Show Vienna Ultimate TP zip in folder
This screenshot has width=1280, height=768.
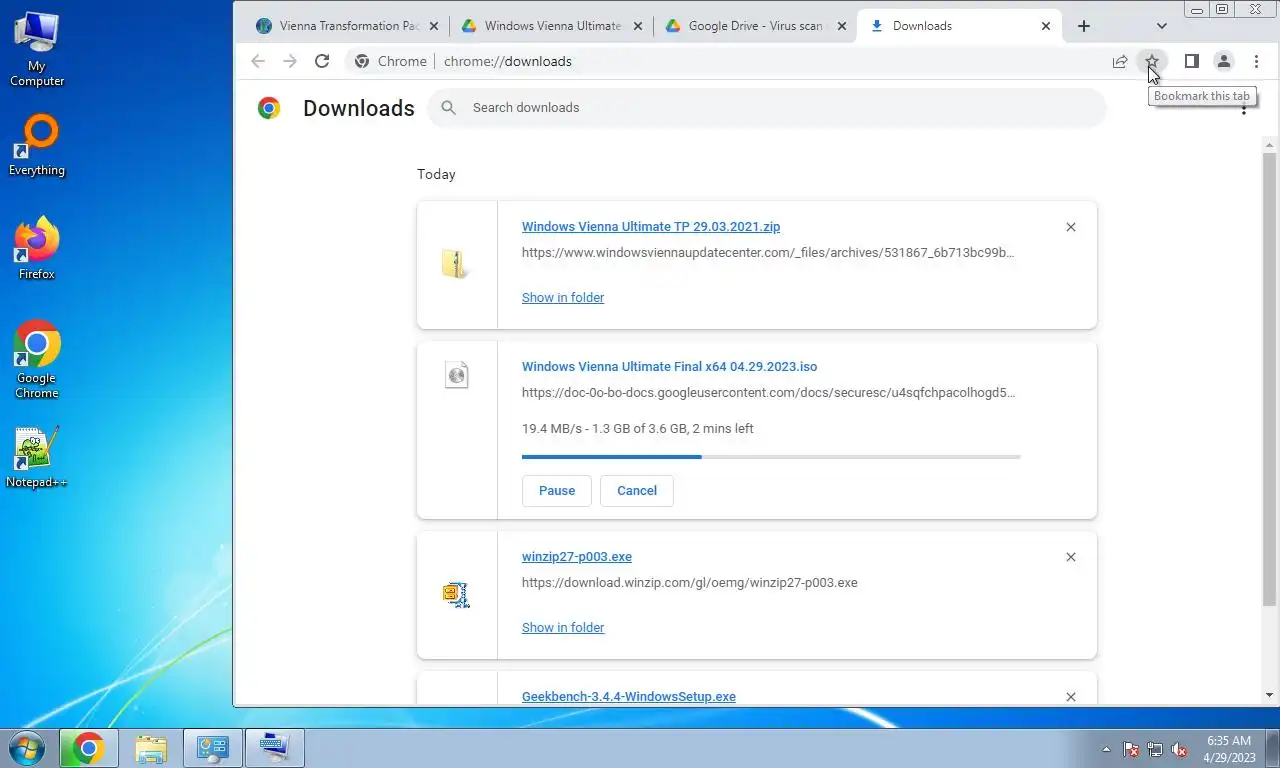(x=563, y=298)
